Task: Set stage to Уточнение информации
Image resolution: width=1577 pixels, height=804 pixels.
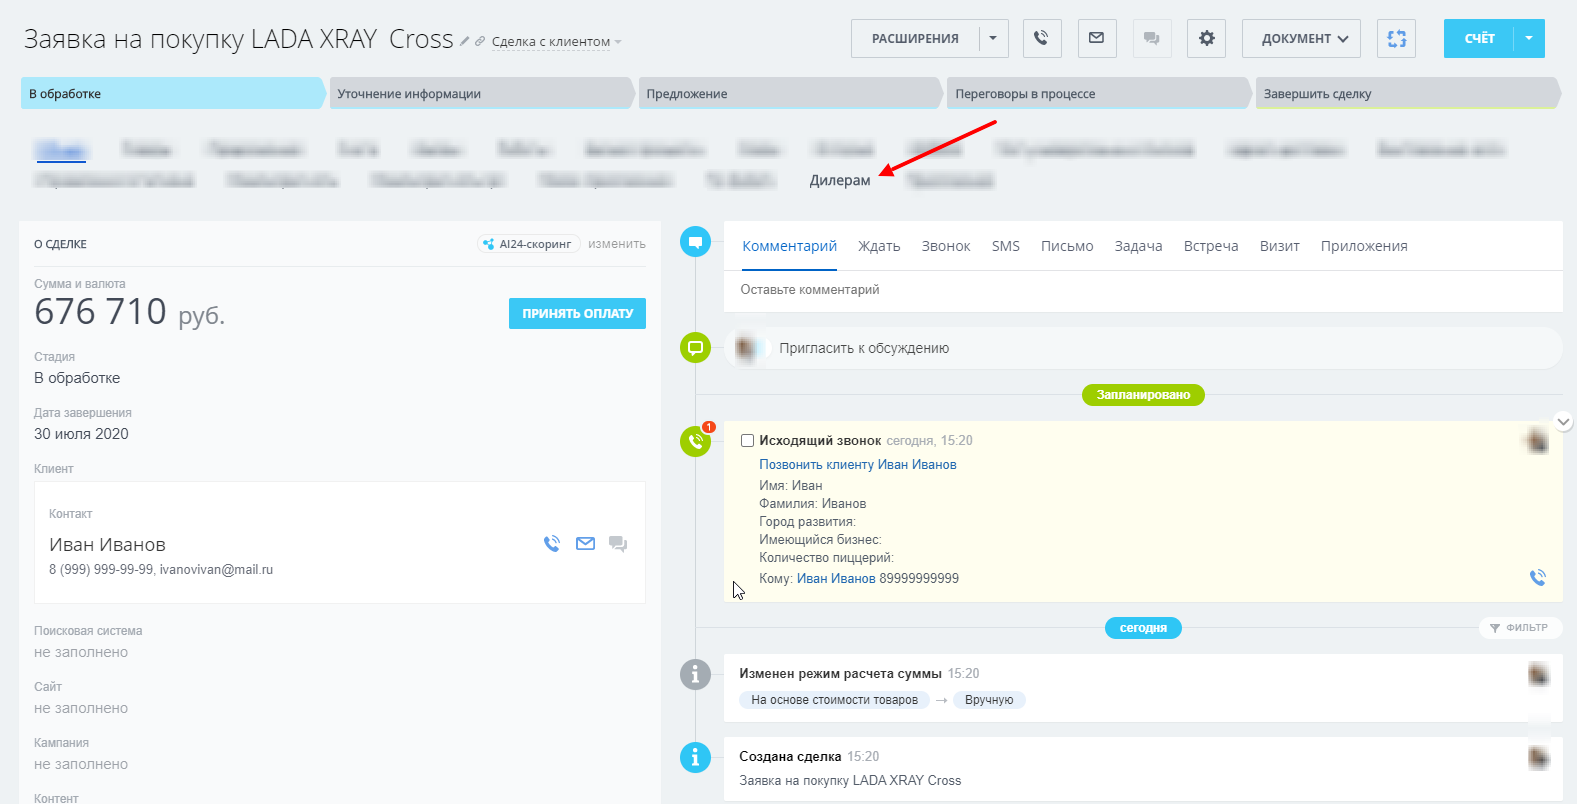Action: pyautogui.click(x=482, y=93)
